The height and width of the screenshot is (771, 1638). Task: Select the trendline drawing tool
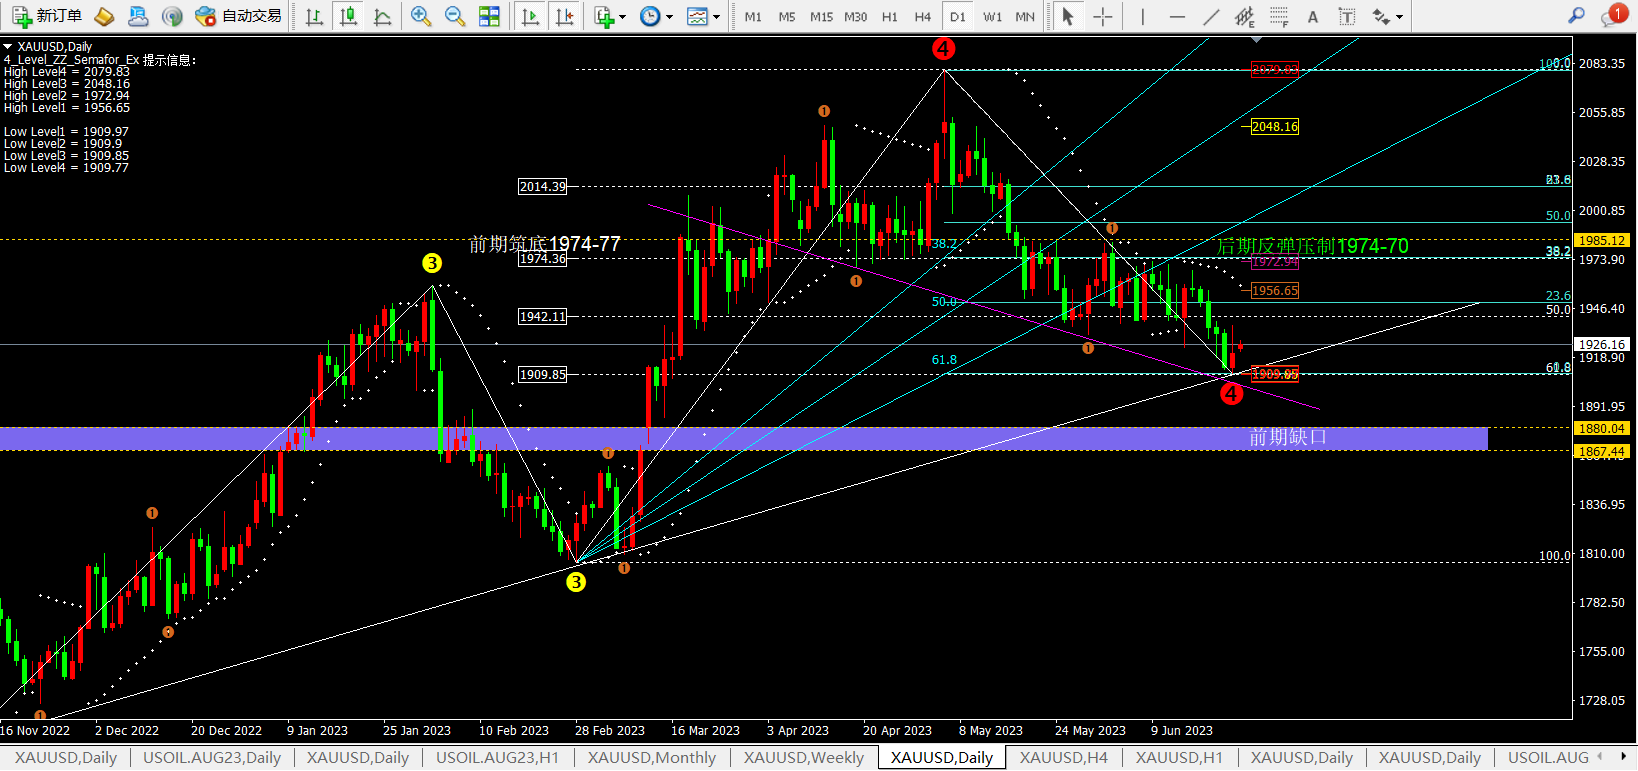click(1211, 16)
